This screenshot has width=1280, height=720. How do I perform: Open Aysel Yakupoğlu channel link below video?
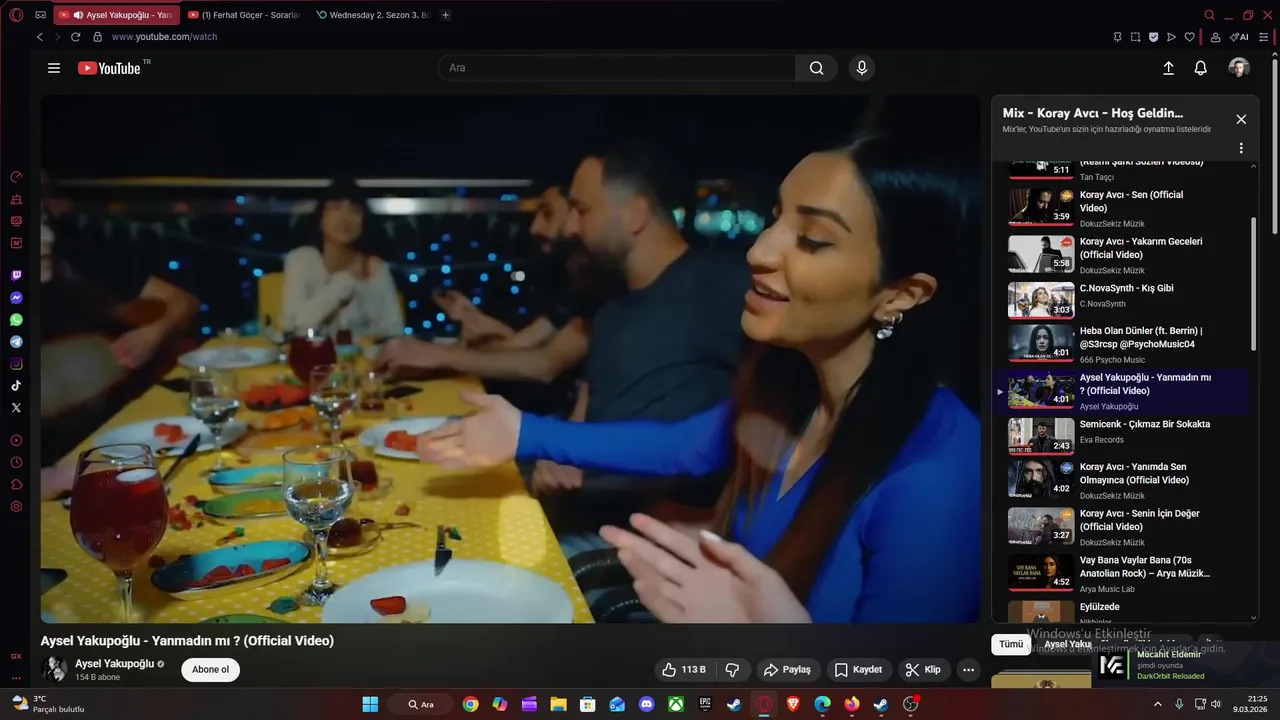(114, 664)
